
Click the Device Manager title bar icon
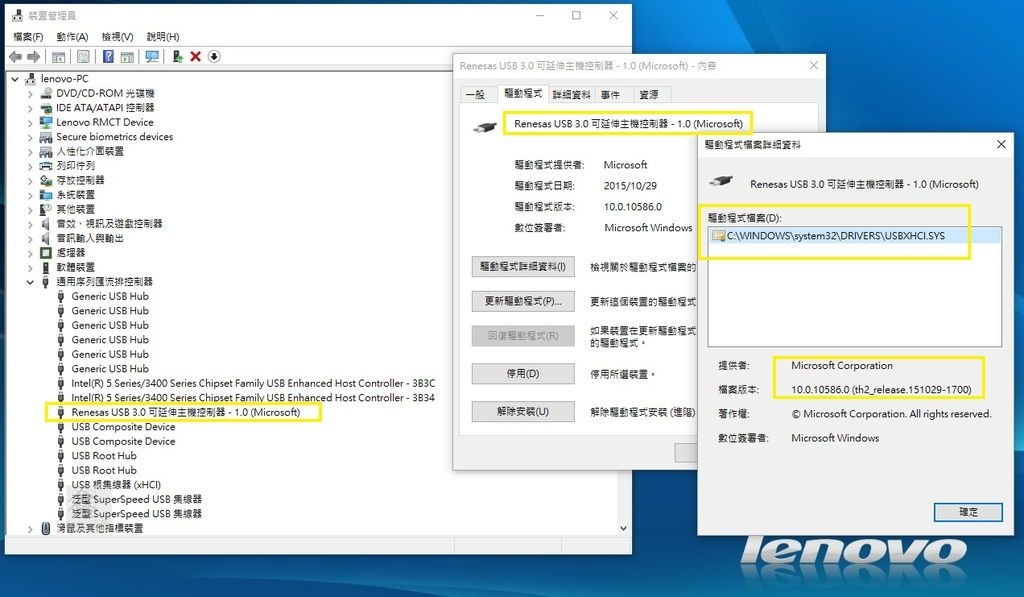18,15
